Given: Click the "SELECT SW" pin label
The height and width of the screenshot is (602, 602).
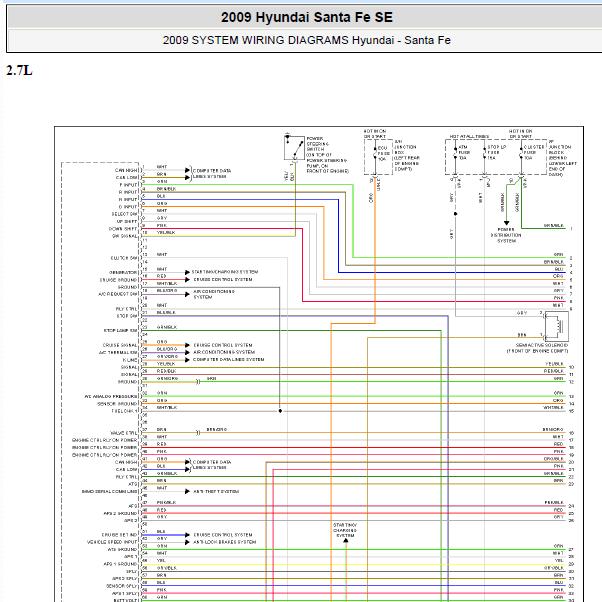Looking at the screenshot, I should point(124,214).
